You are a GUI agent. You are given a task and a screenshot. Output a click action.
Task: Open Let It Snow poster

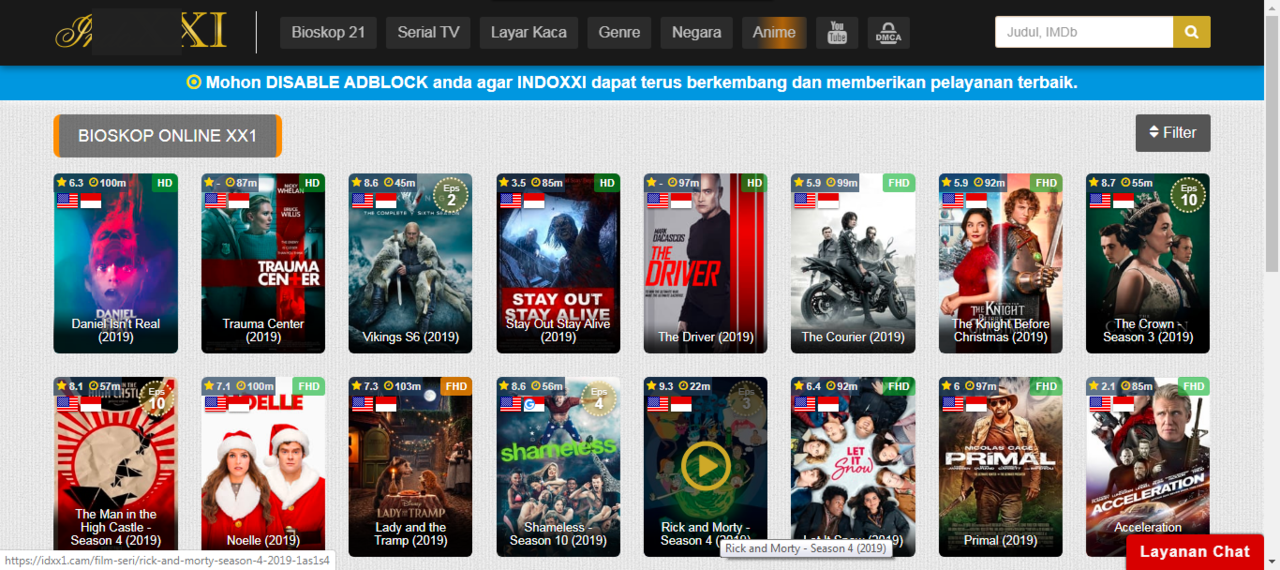[853, 467]
